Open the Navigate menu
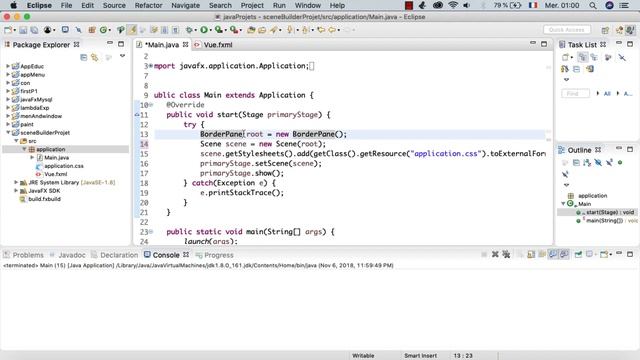 (x=185, y=5)
